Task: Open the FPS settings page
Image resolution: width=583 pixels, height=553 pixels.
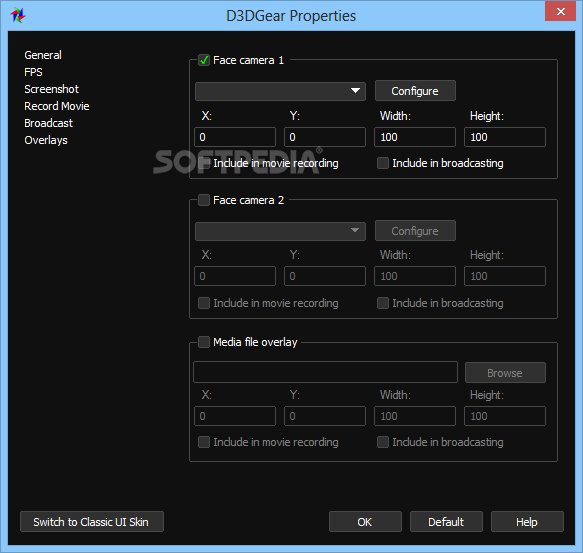Action: point(33,72)
